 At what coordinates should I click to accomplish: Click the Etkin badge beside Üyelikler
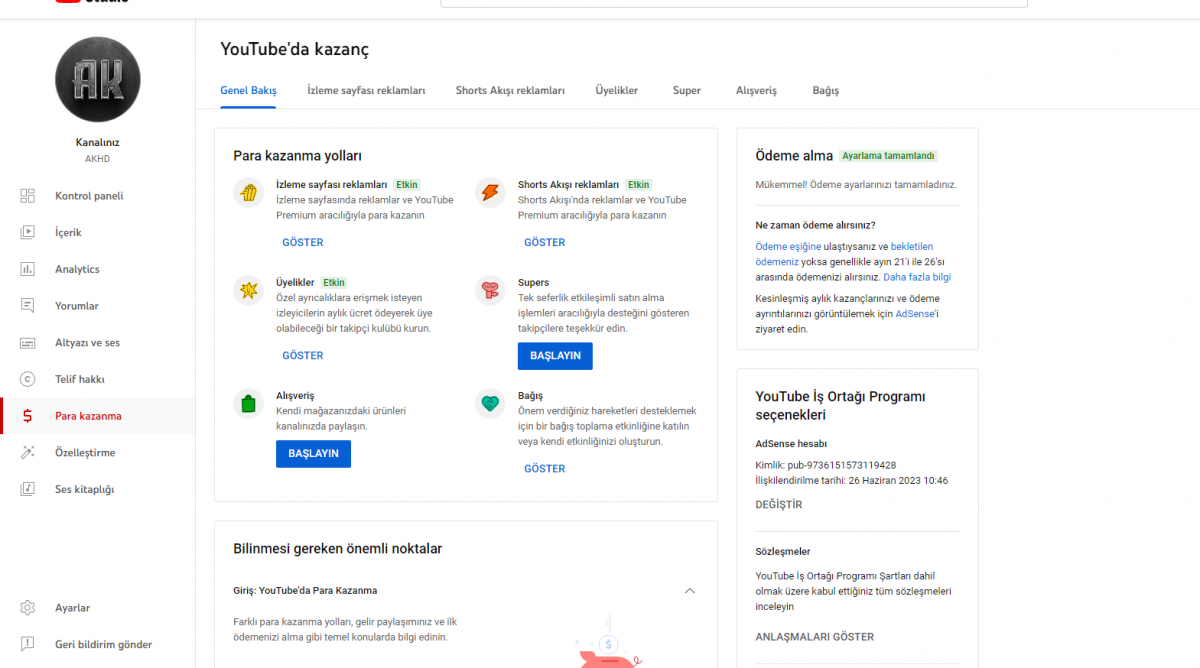click(334, 283)
